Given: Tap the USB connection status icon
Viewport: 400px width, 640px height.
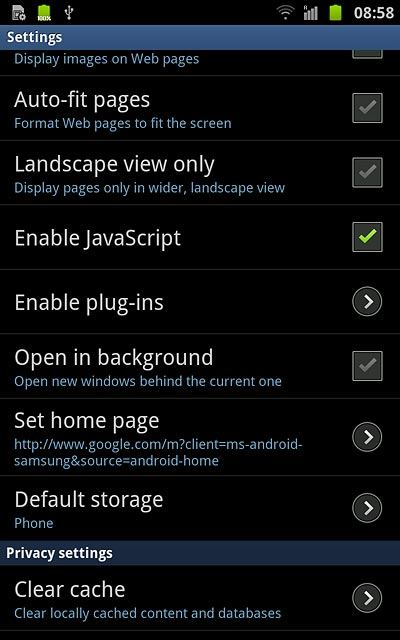Looking at the screenshot, I should [69, 12].
